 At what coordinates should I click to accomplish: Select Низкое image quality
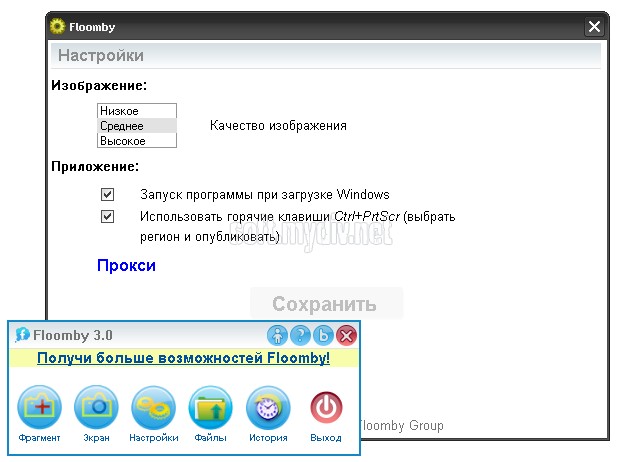tap(137, 111)
